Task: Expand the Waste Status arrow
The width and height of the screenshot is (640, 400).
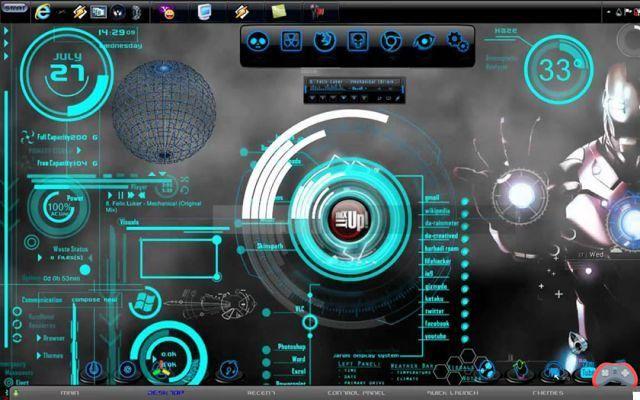Action: coord(40,258)
